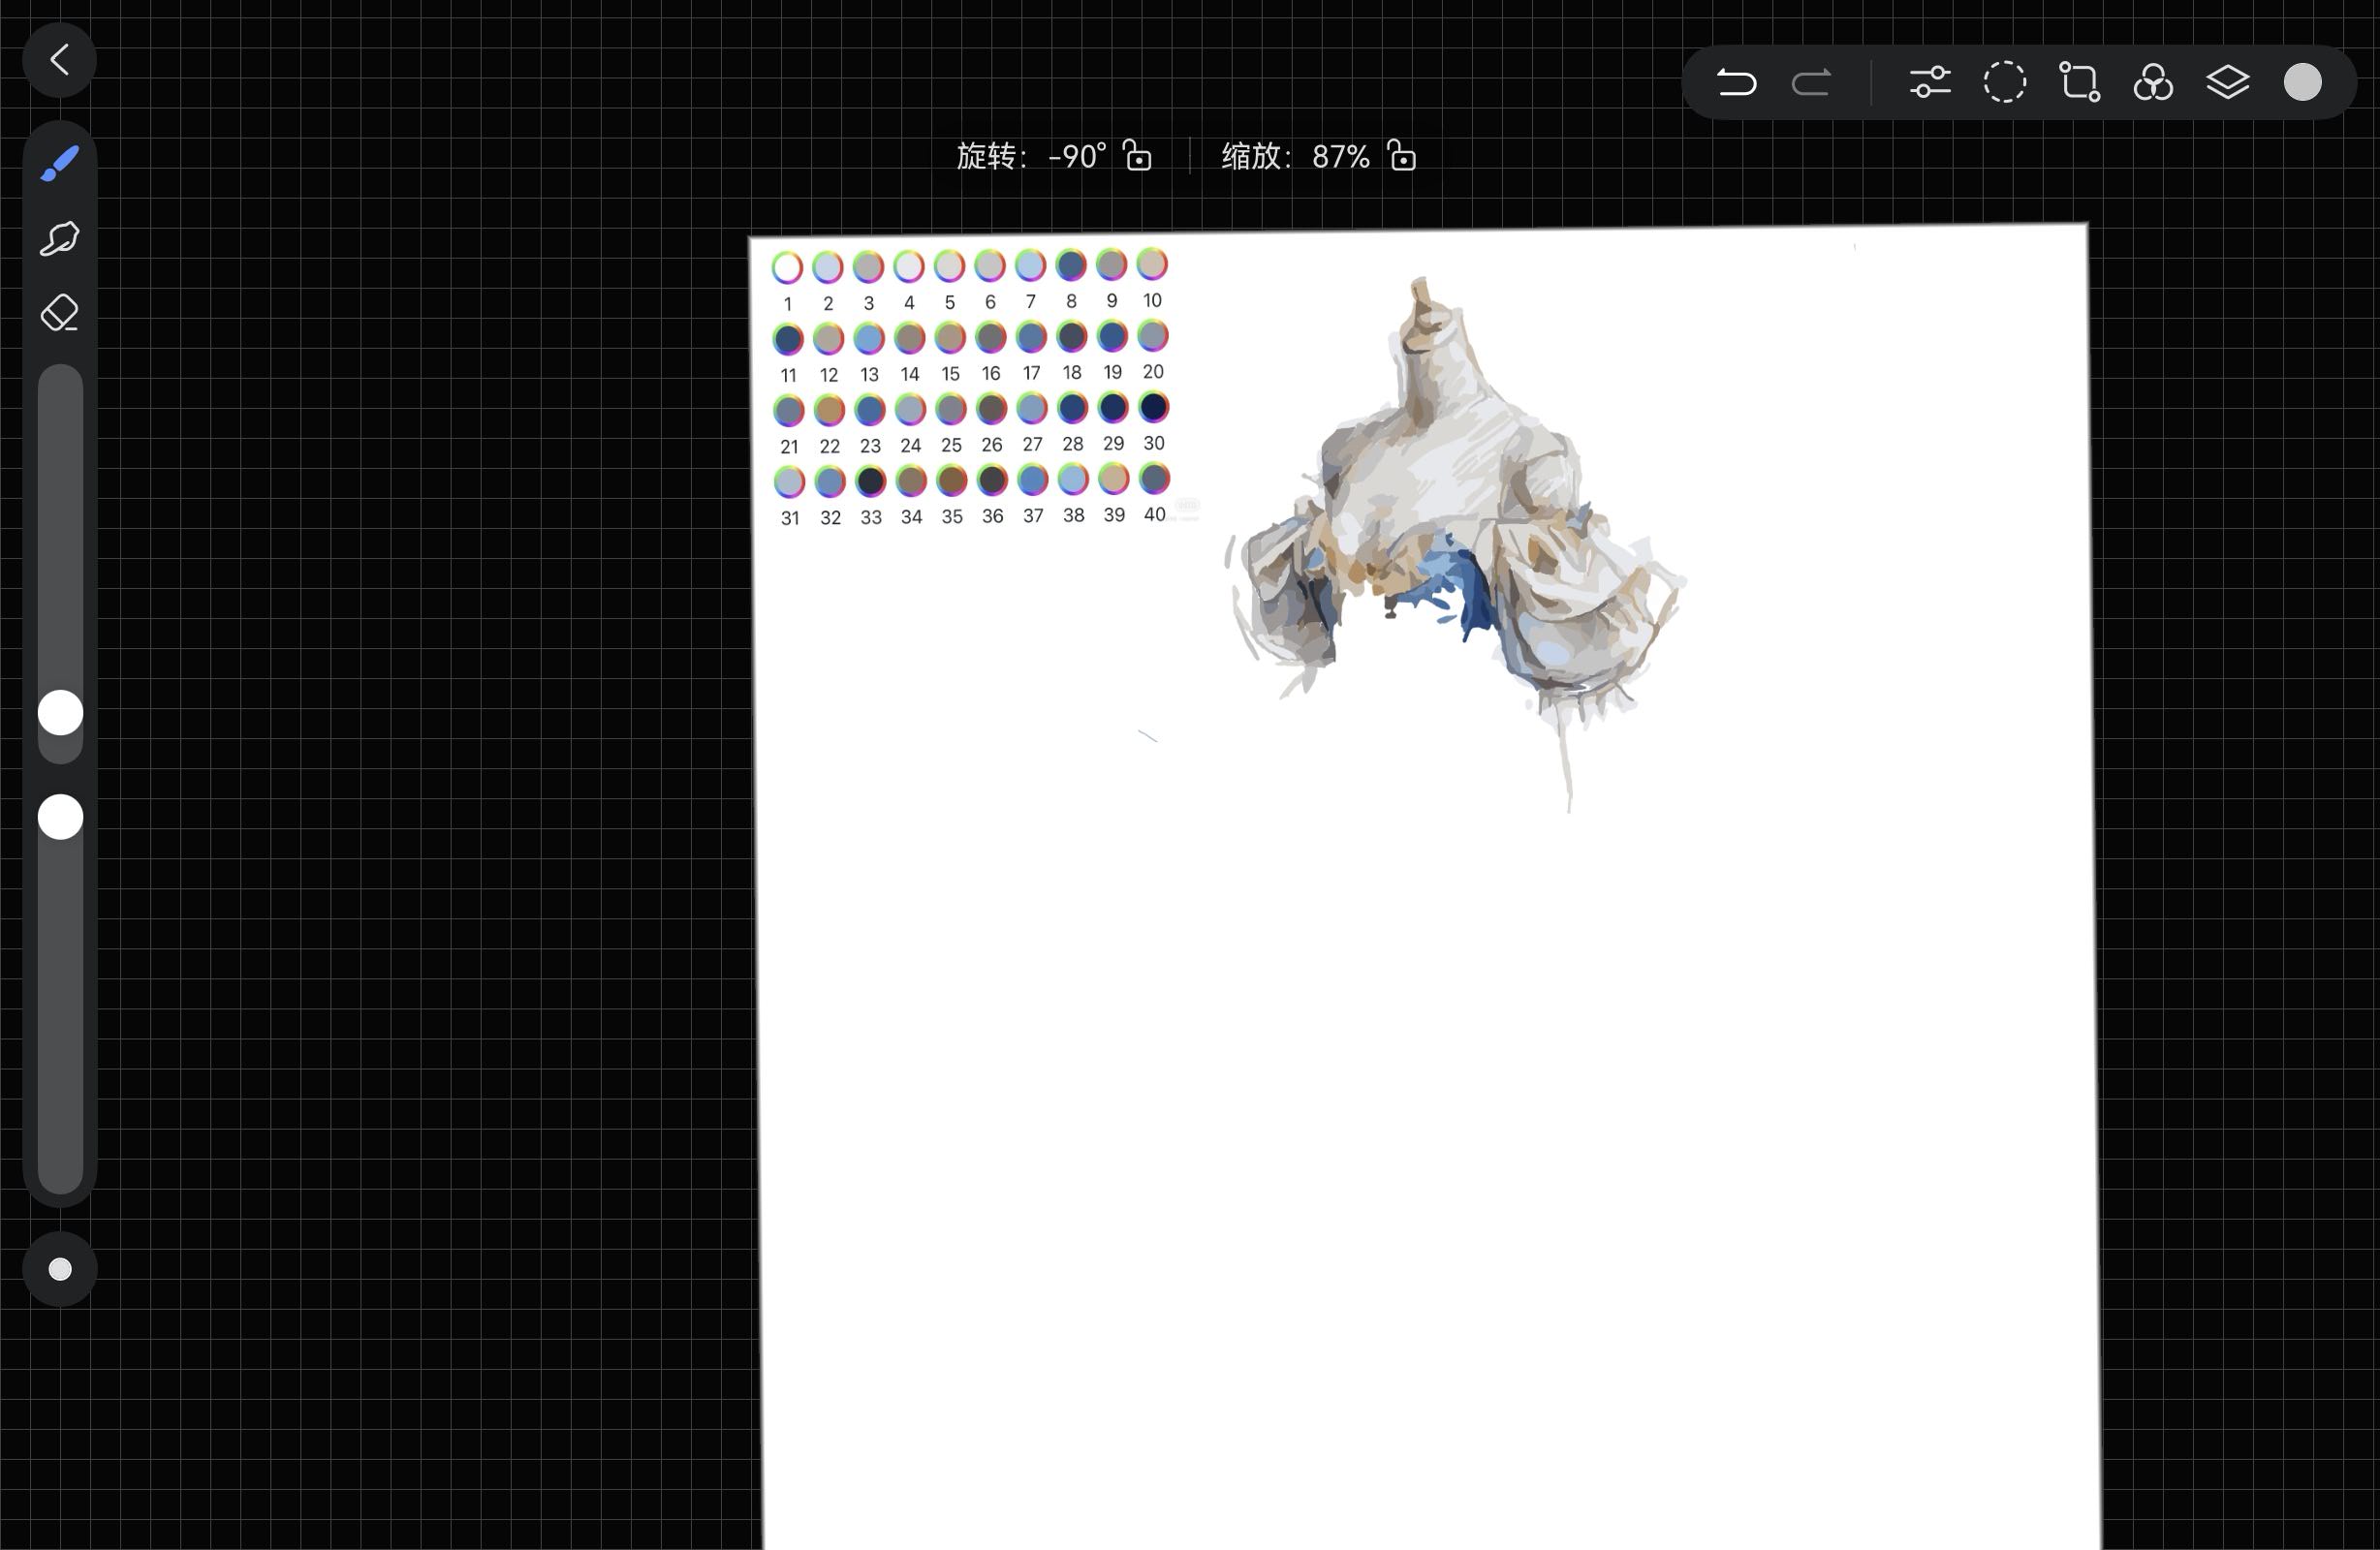Pick color swatch number 3
Screen dimensions: 2380x1550
pos(868,266)
